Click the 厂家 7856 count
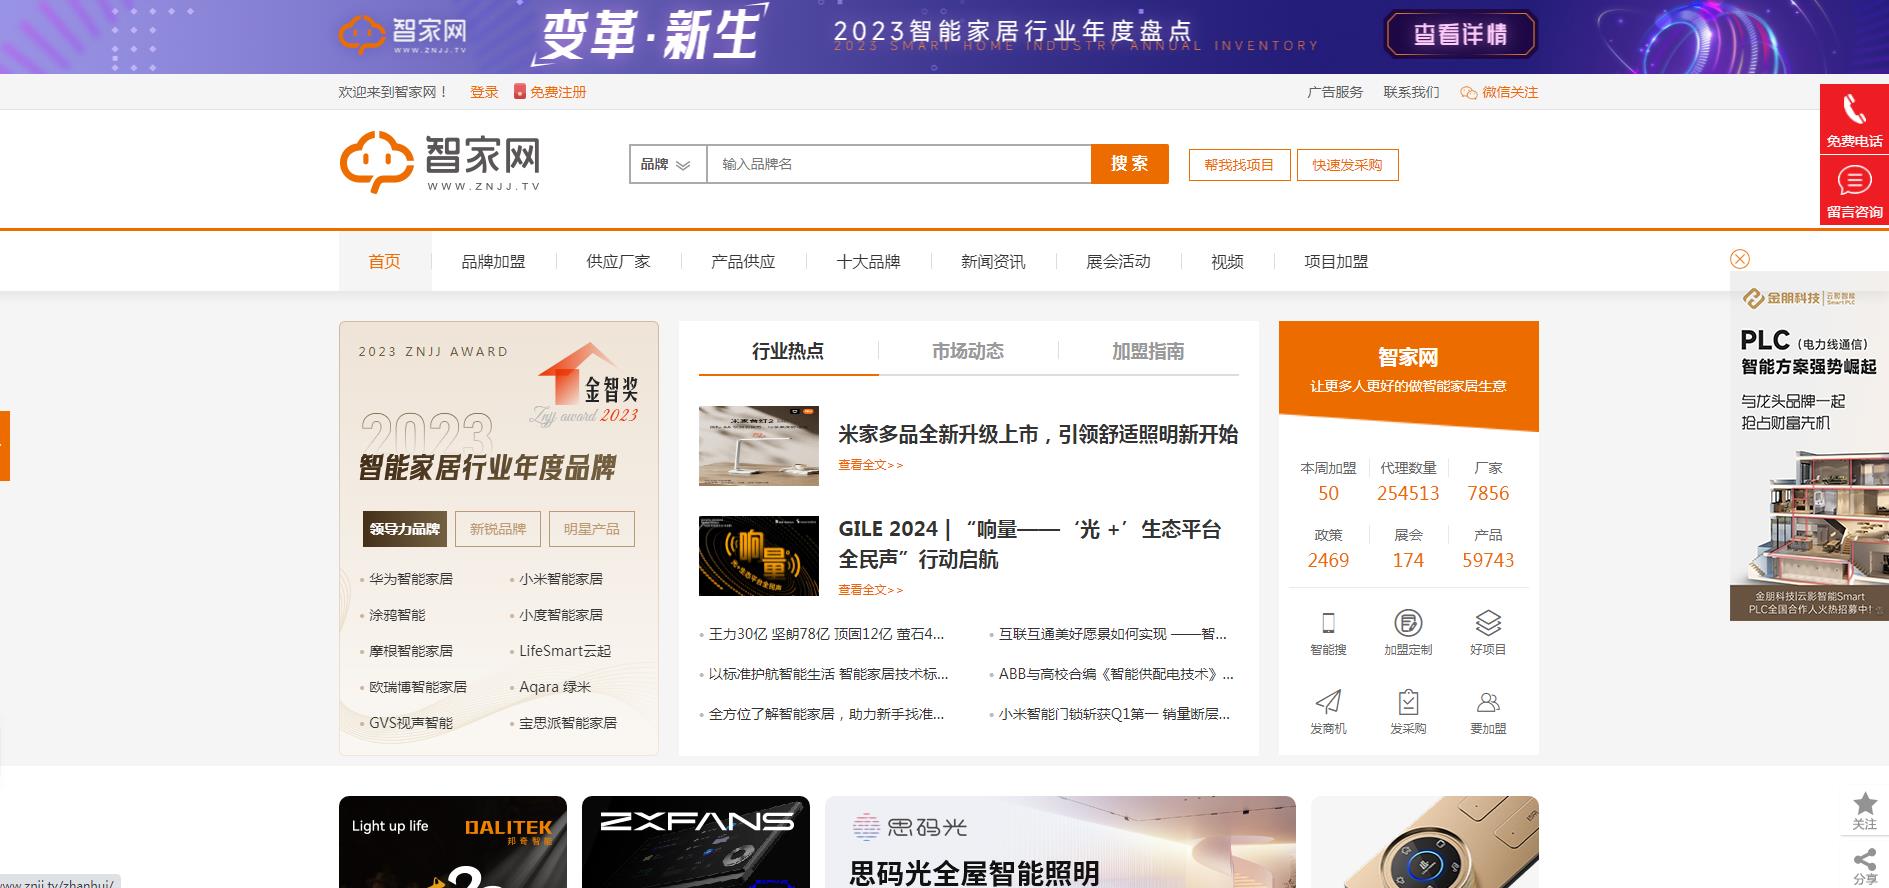This screenshot has height=888, width=1889. coord(1488,493)
